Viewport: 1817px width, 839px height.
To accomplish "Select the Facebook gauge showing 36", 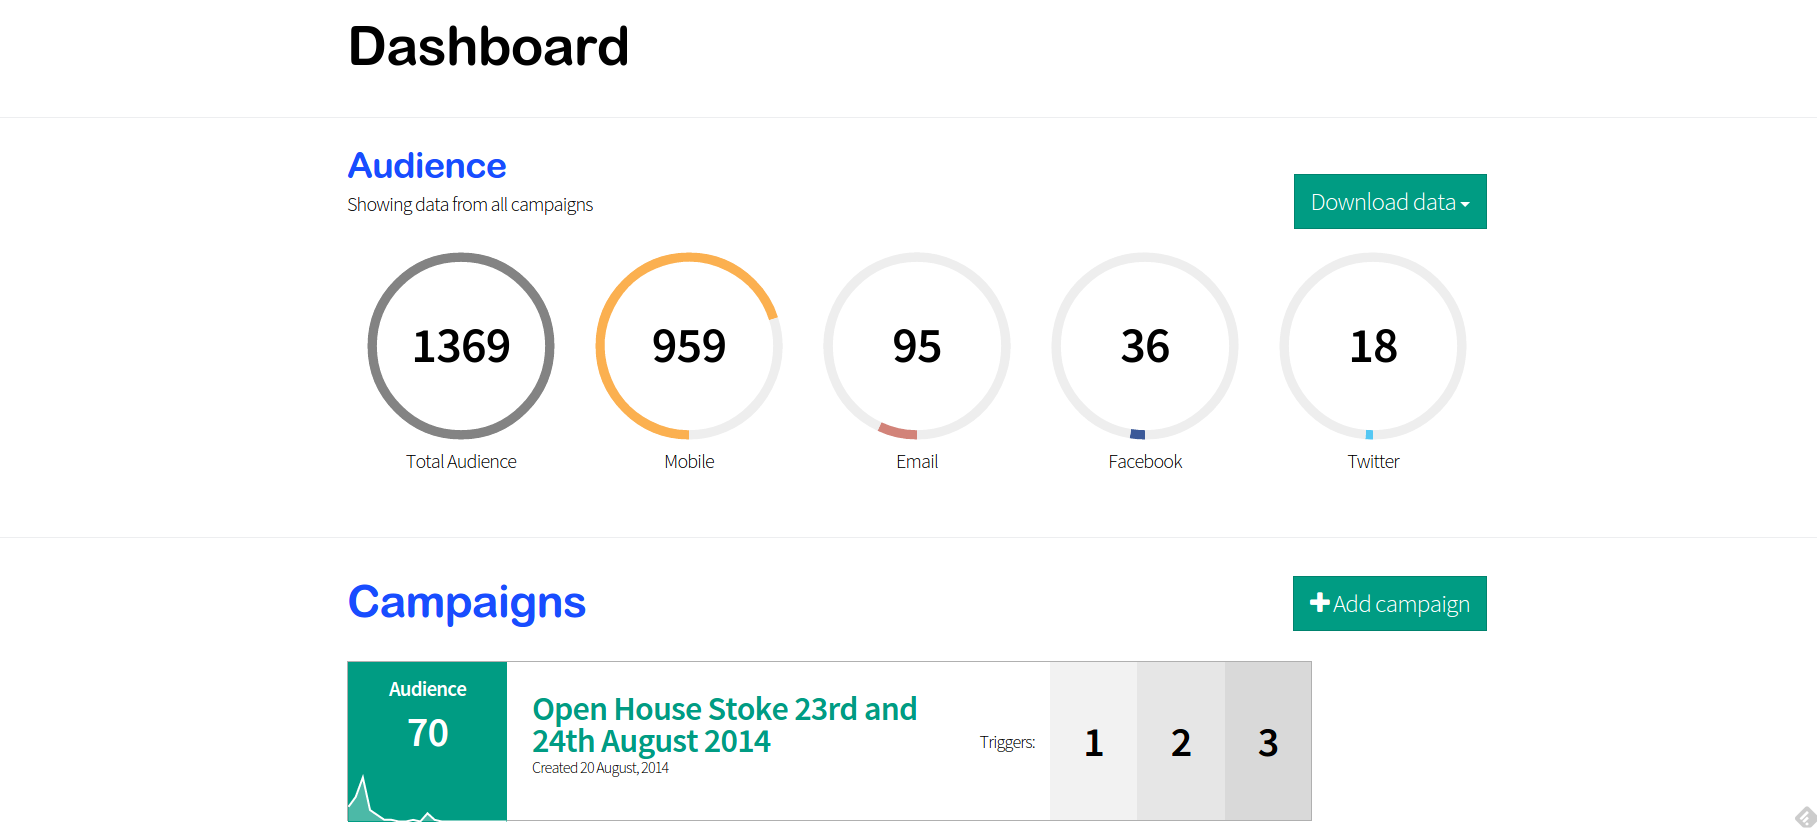I will 1145,346.
